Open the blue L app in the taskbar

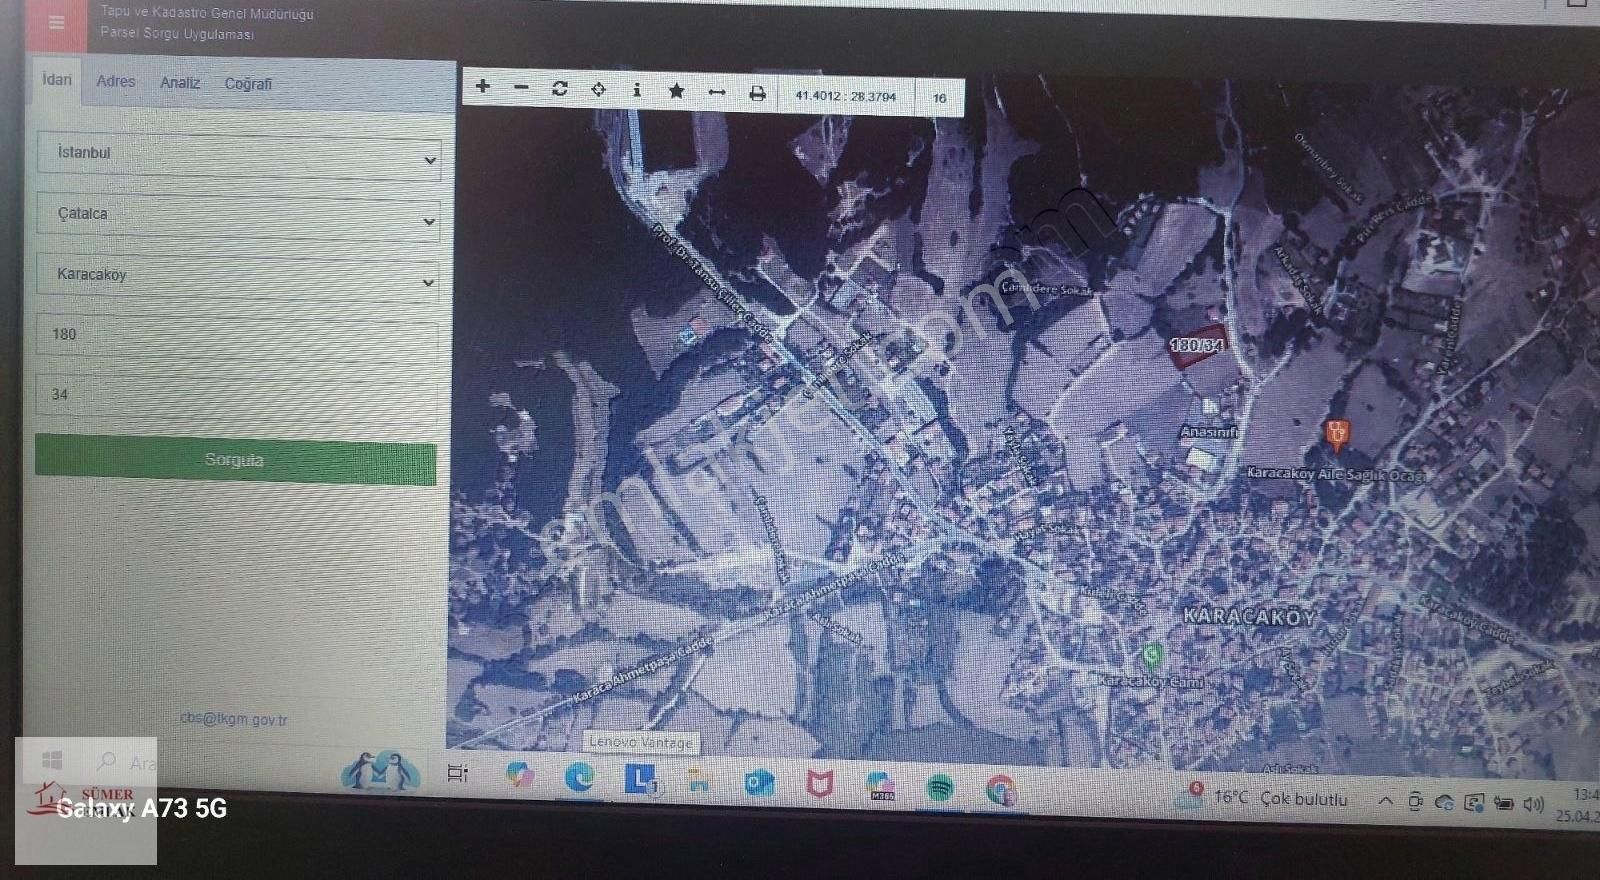point(640,779)
